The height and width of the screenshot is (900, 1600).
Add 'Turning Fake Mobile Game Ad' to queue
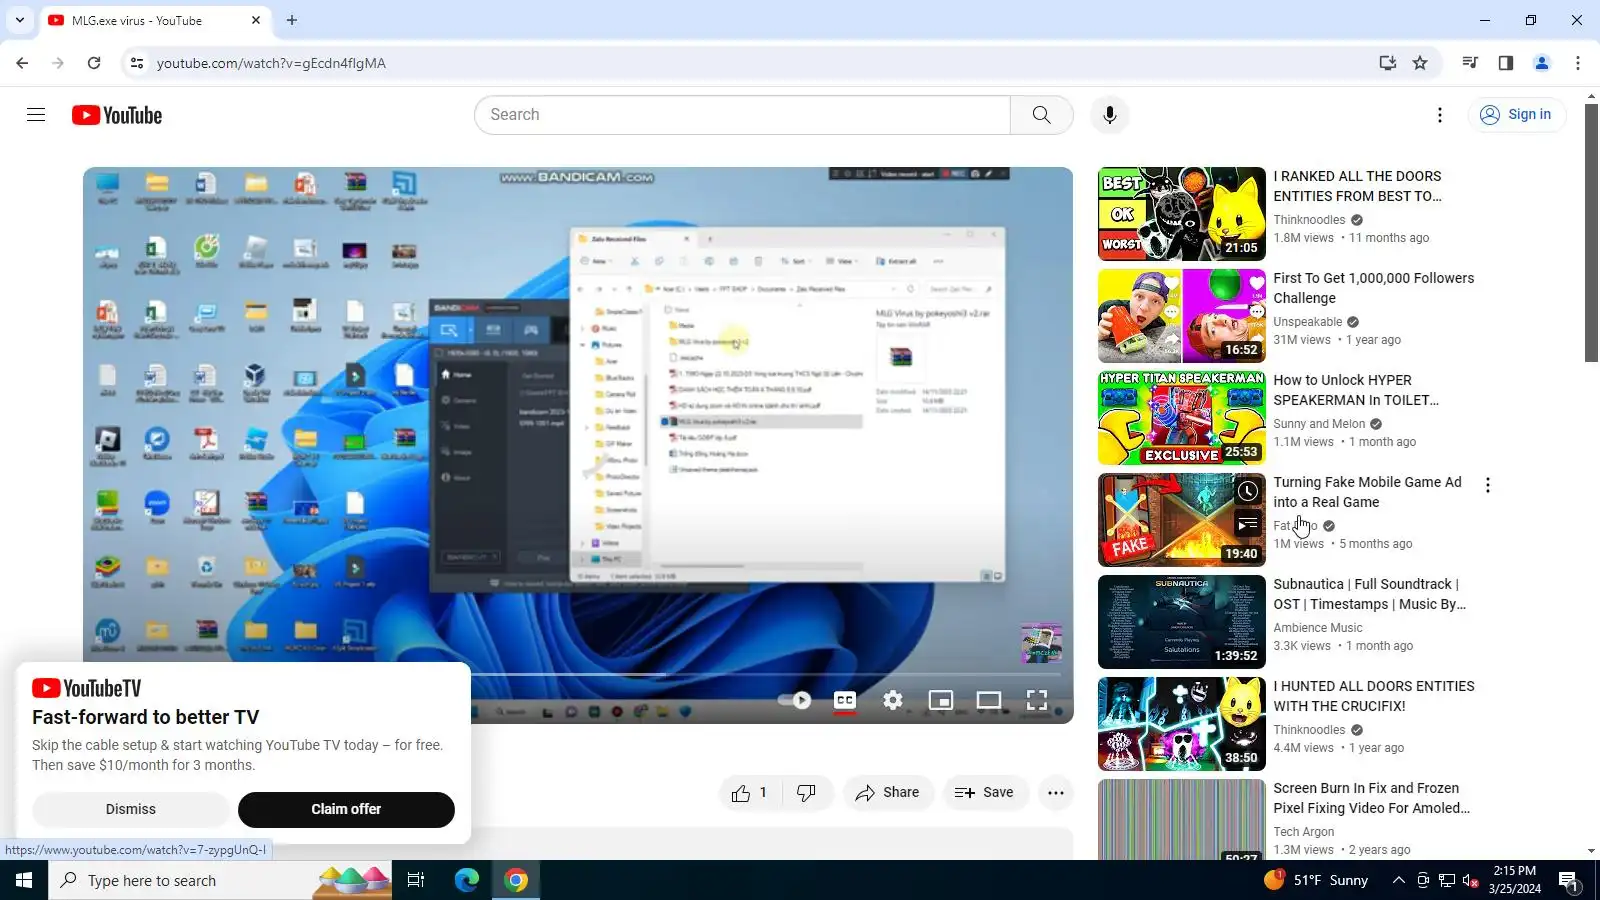click(x=1248, y=523)
